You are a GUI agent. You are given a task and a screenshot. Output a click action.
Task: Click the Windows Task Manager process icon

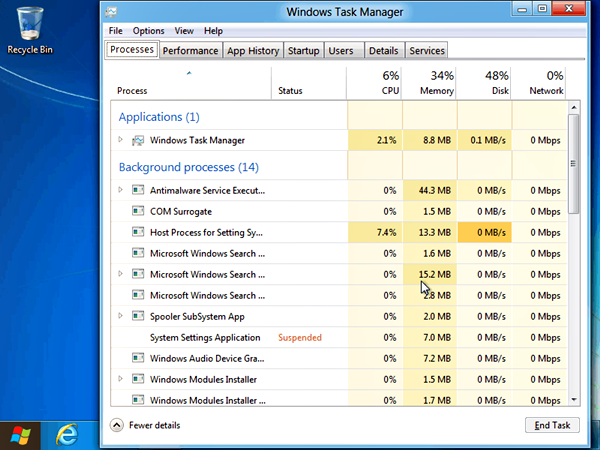coord(138,140)
